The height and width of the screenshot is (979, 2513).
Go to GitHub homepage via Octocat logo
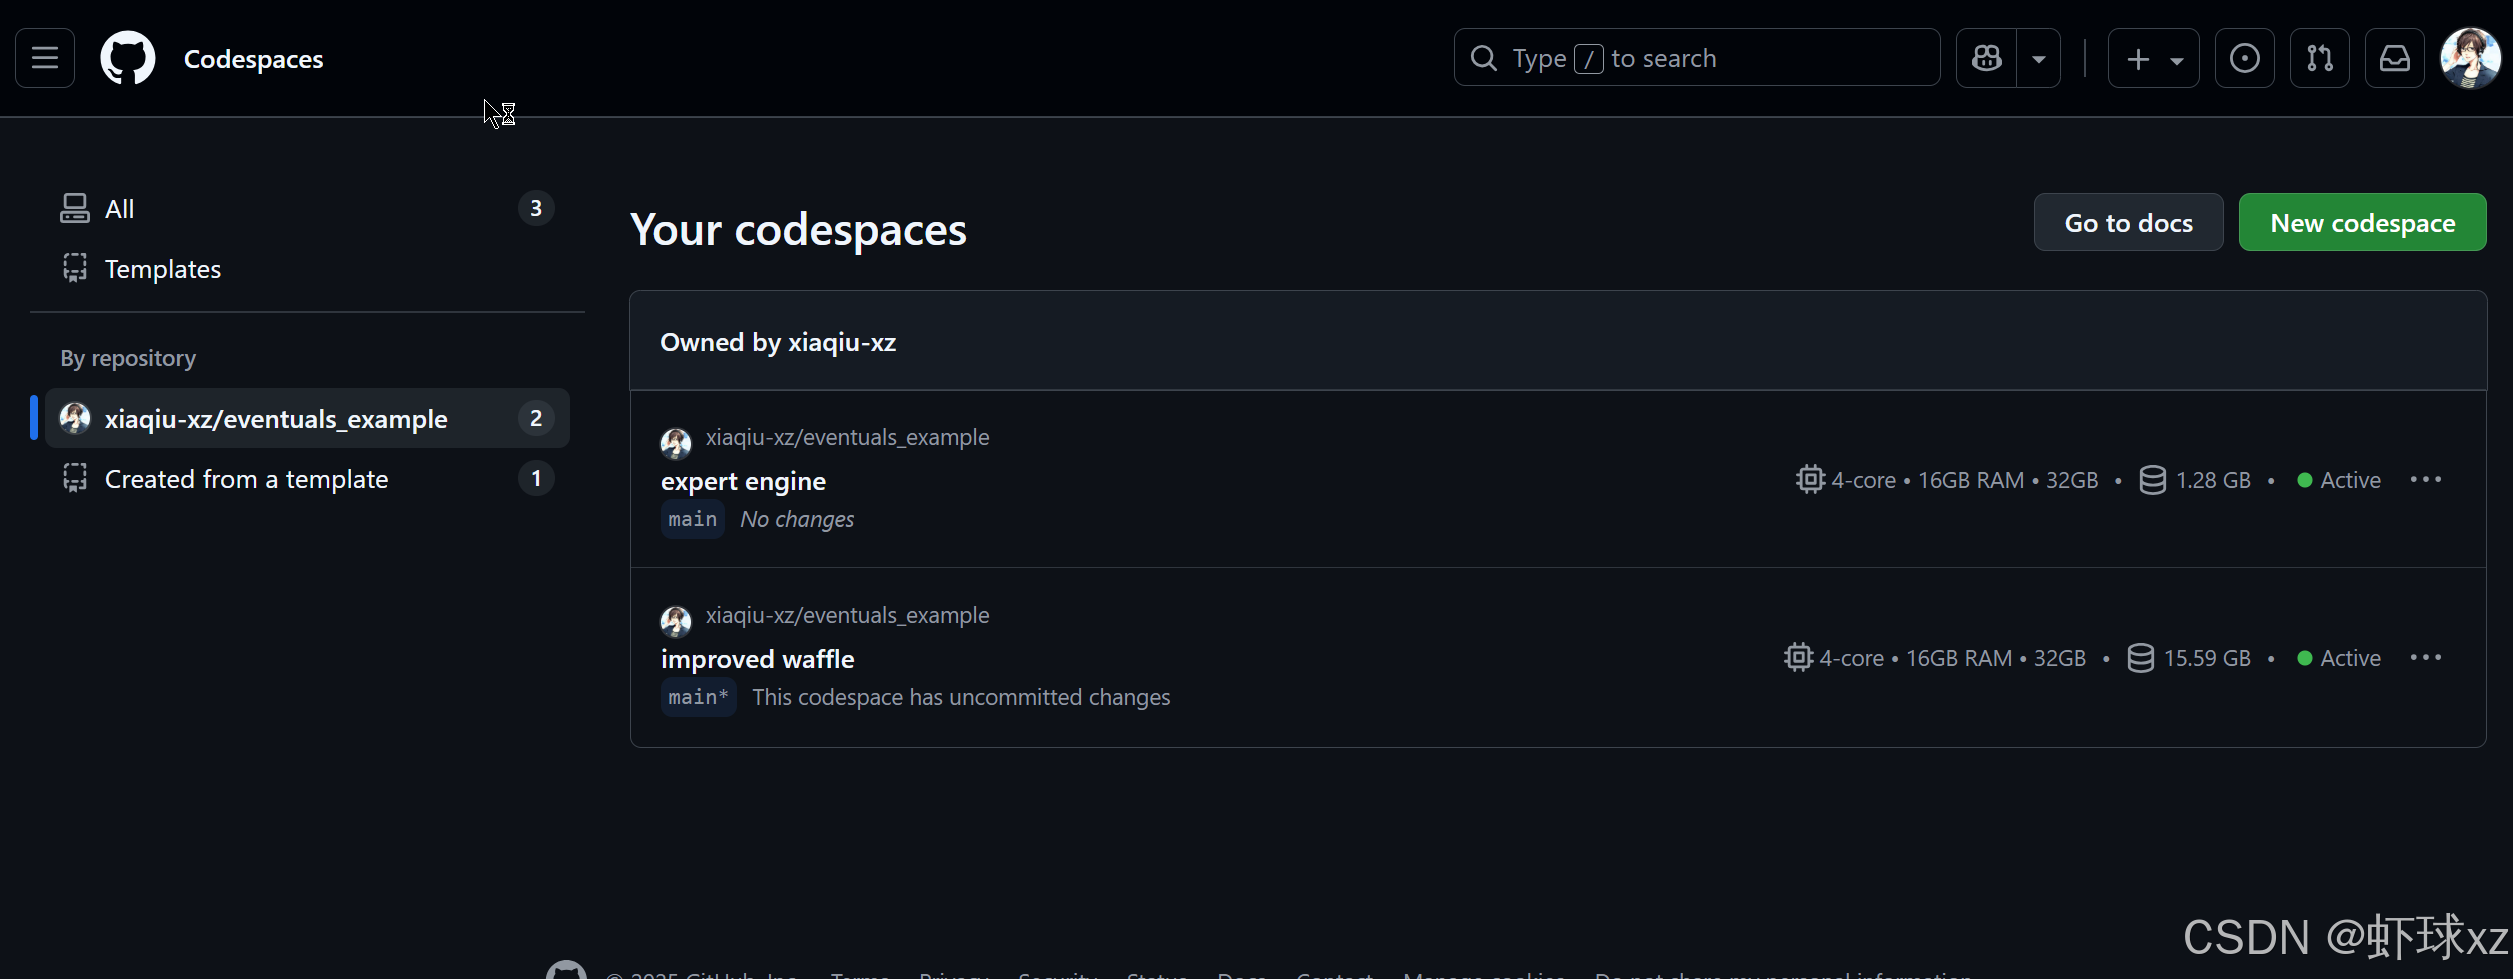[128, 58]
